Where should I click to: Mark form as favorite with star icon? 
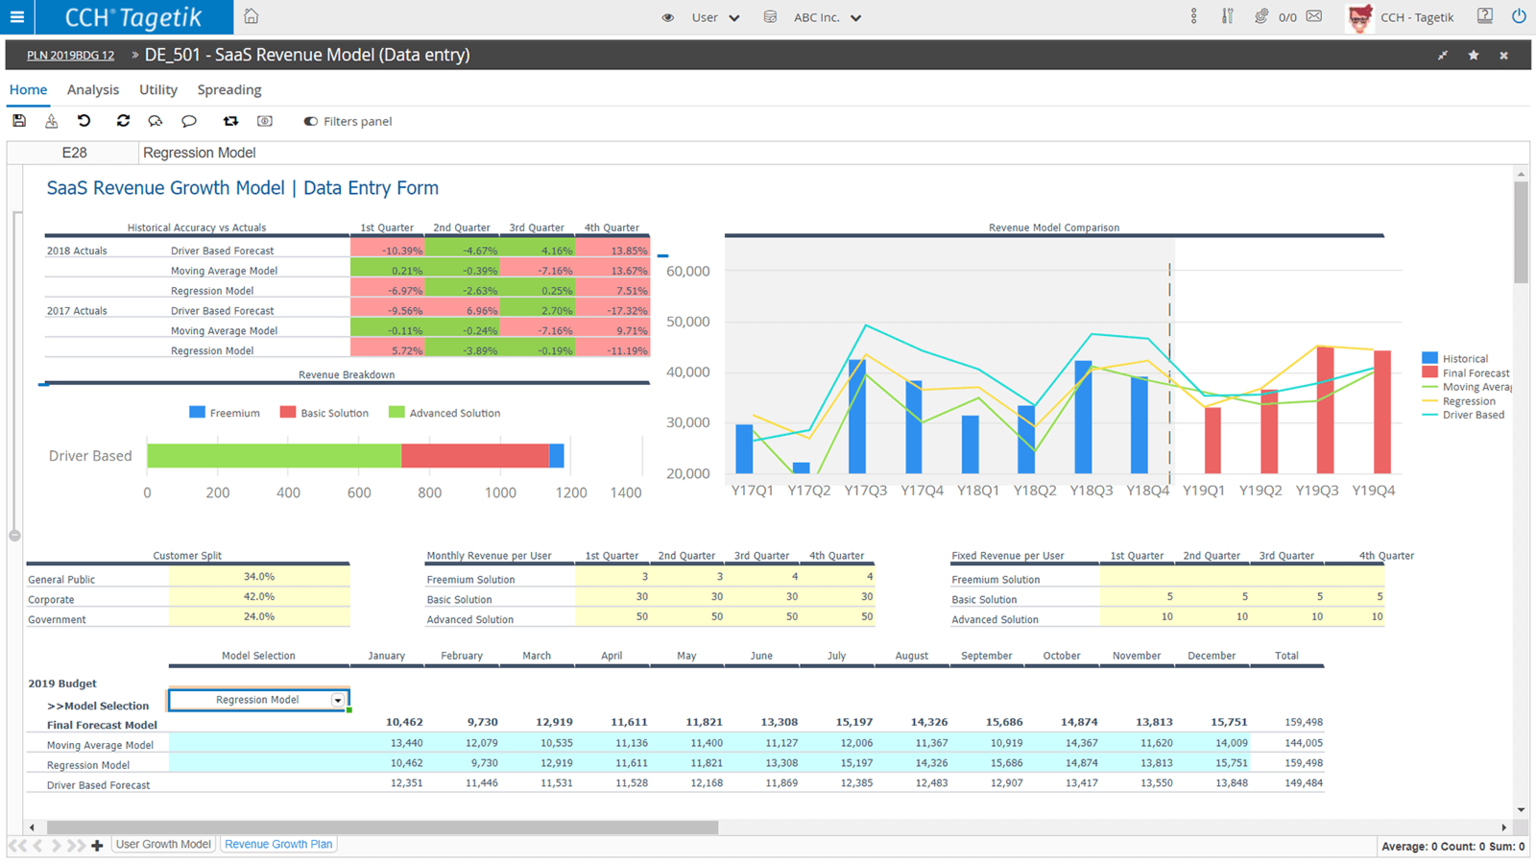point(1473,55)
